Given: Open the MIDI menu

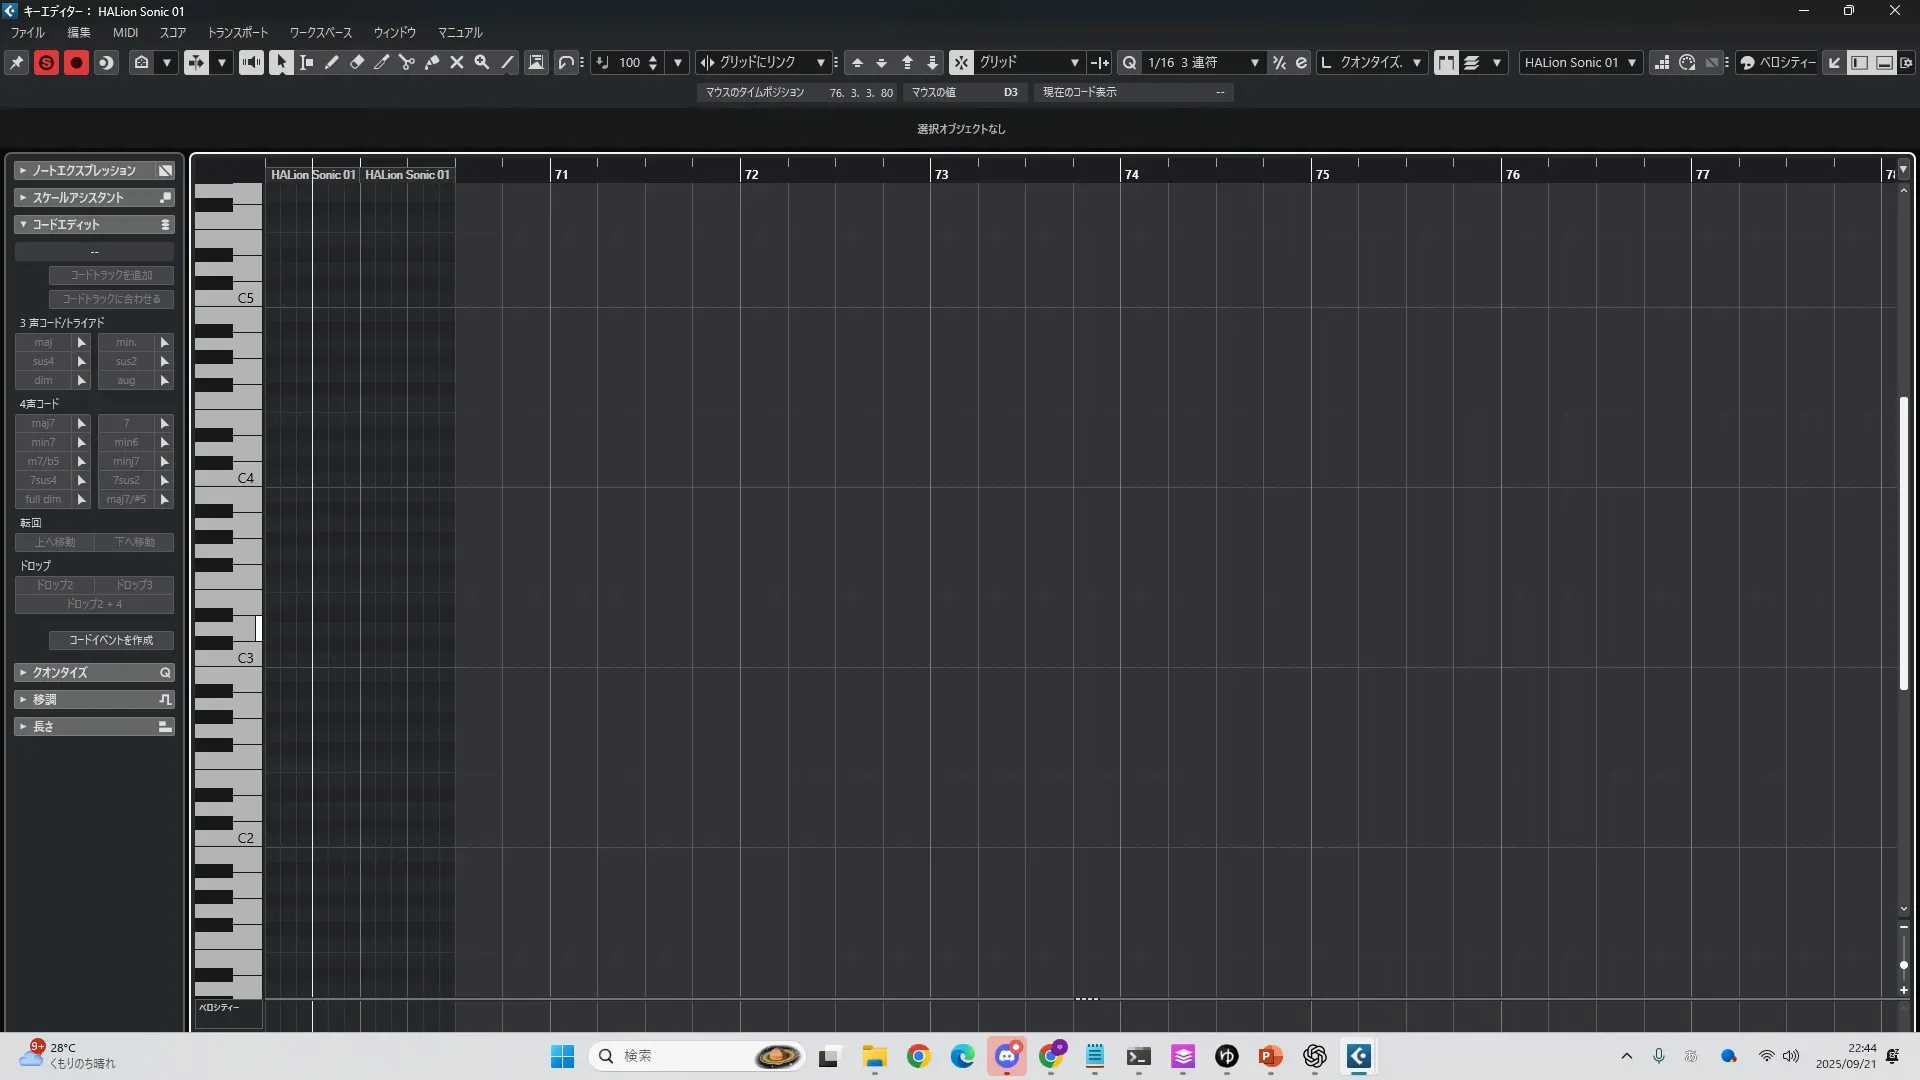Looking at the screenshot, I should click(125, 32).
